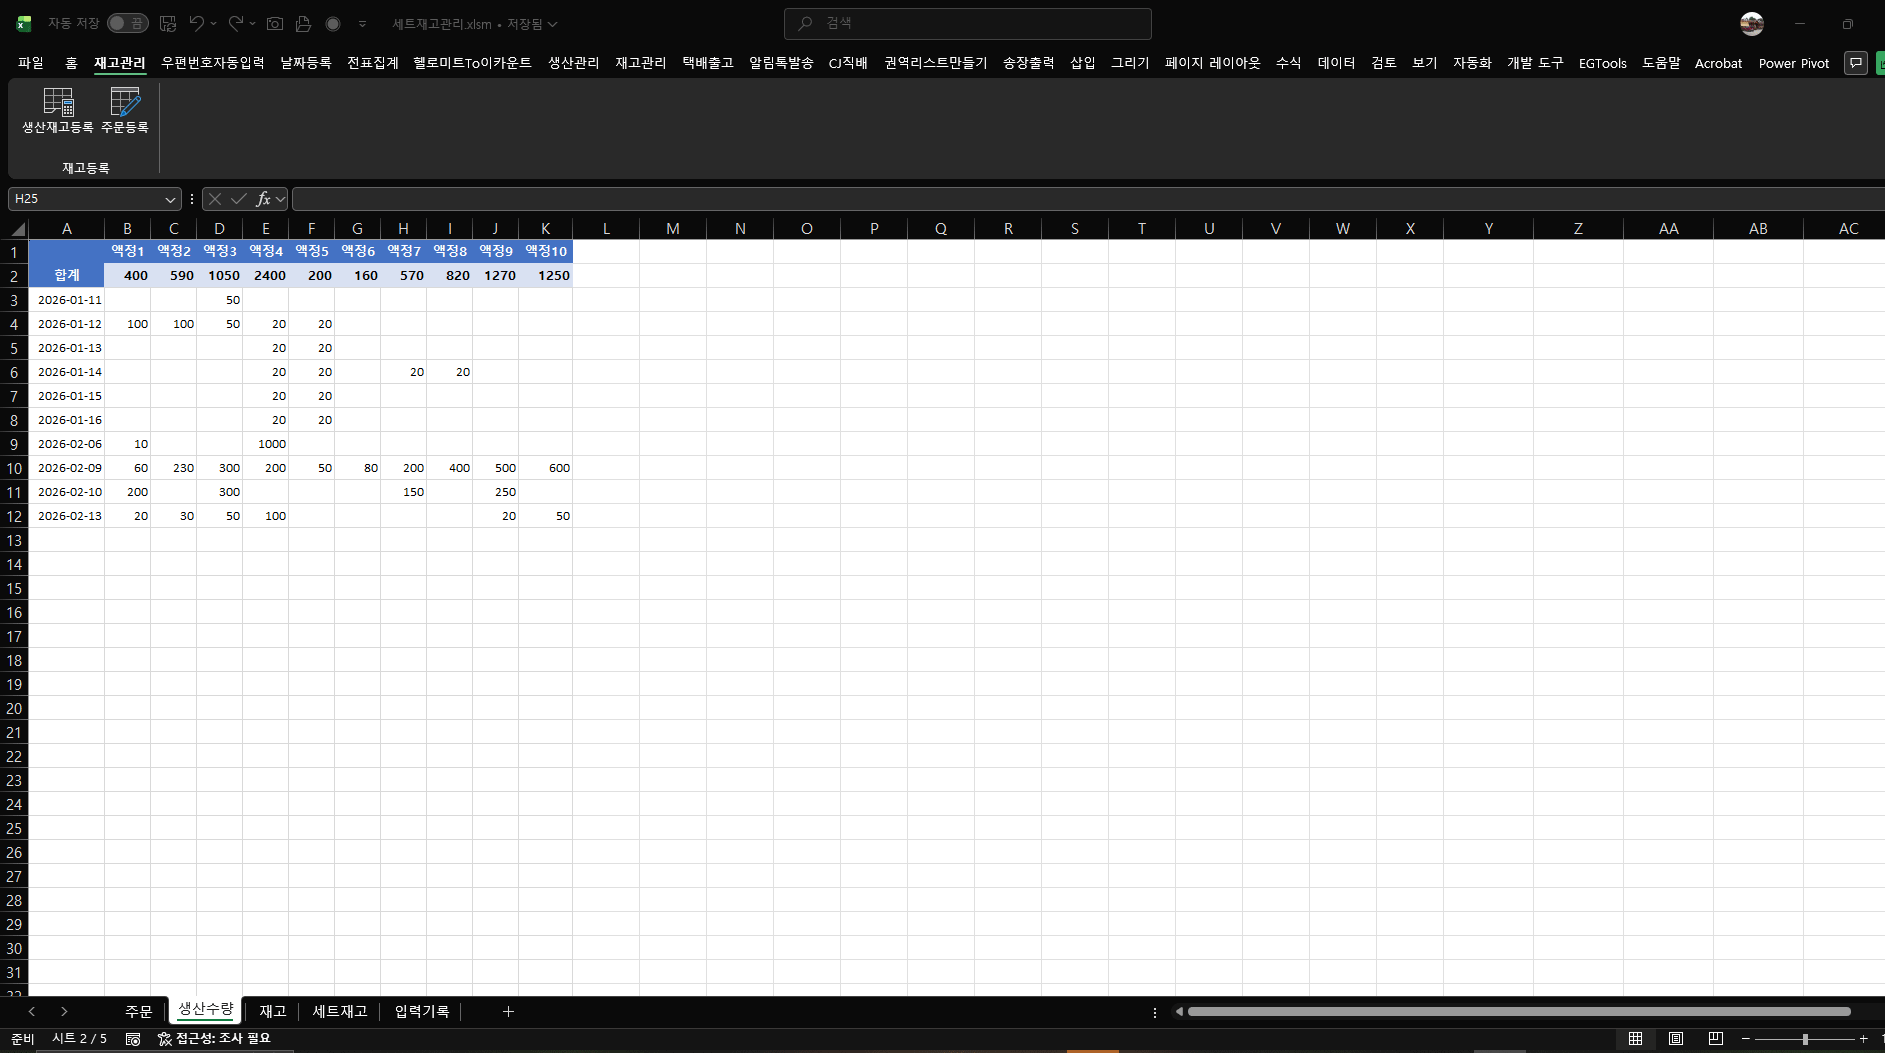The height and width of the screenshot is (1053, 1885).
Task: Click the Page Break Preview icon
Action: tap(1716, 1039)
